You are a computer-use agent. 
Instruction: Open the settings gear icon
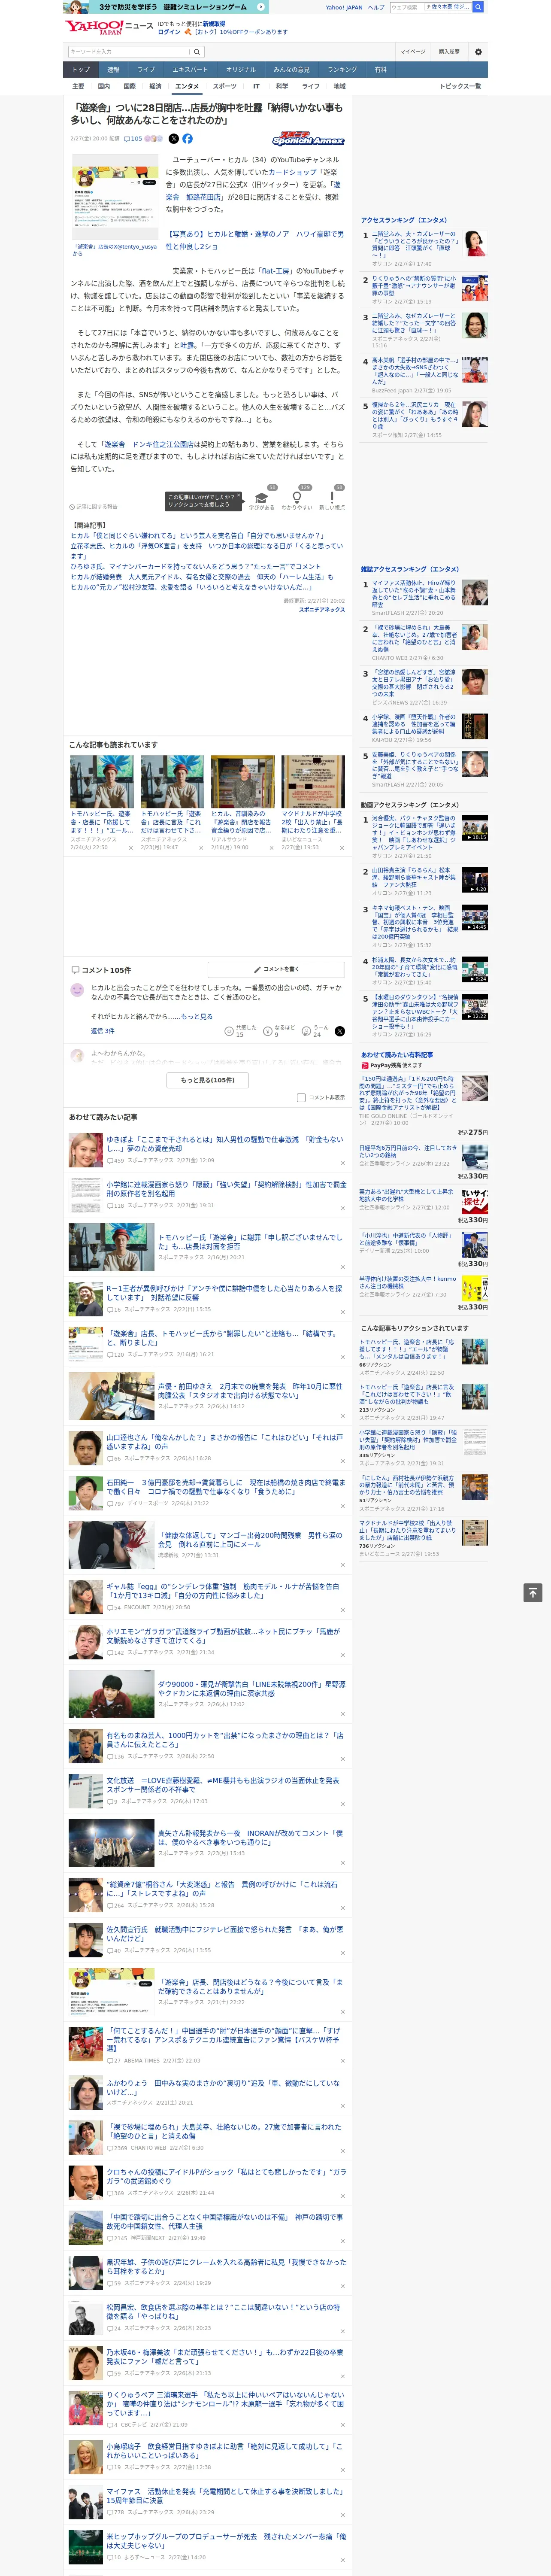[477, 52]
